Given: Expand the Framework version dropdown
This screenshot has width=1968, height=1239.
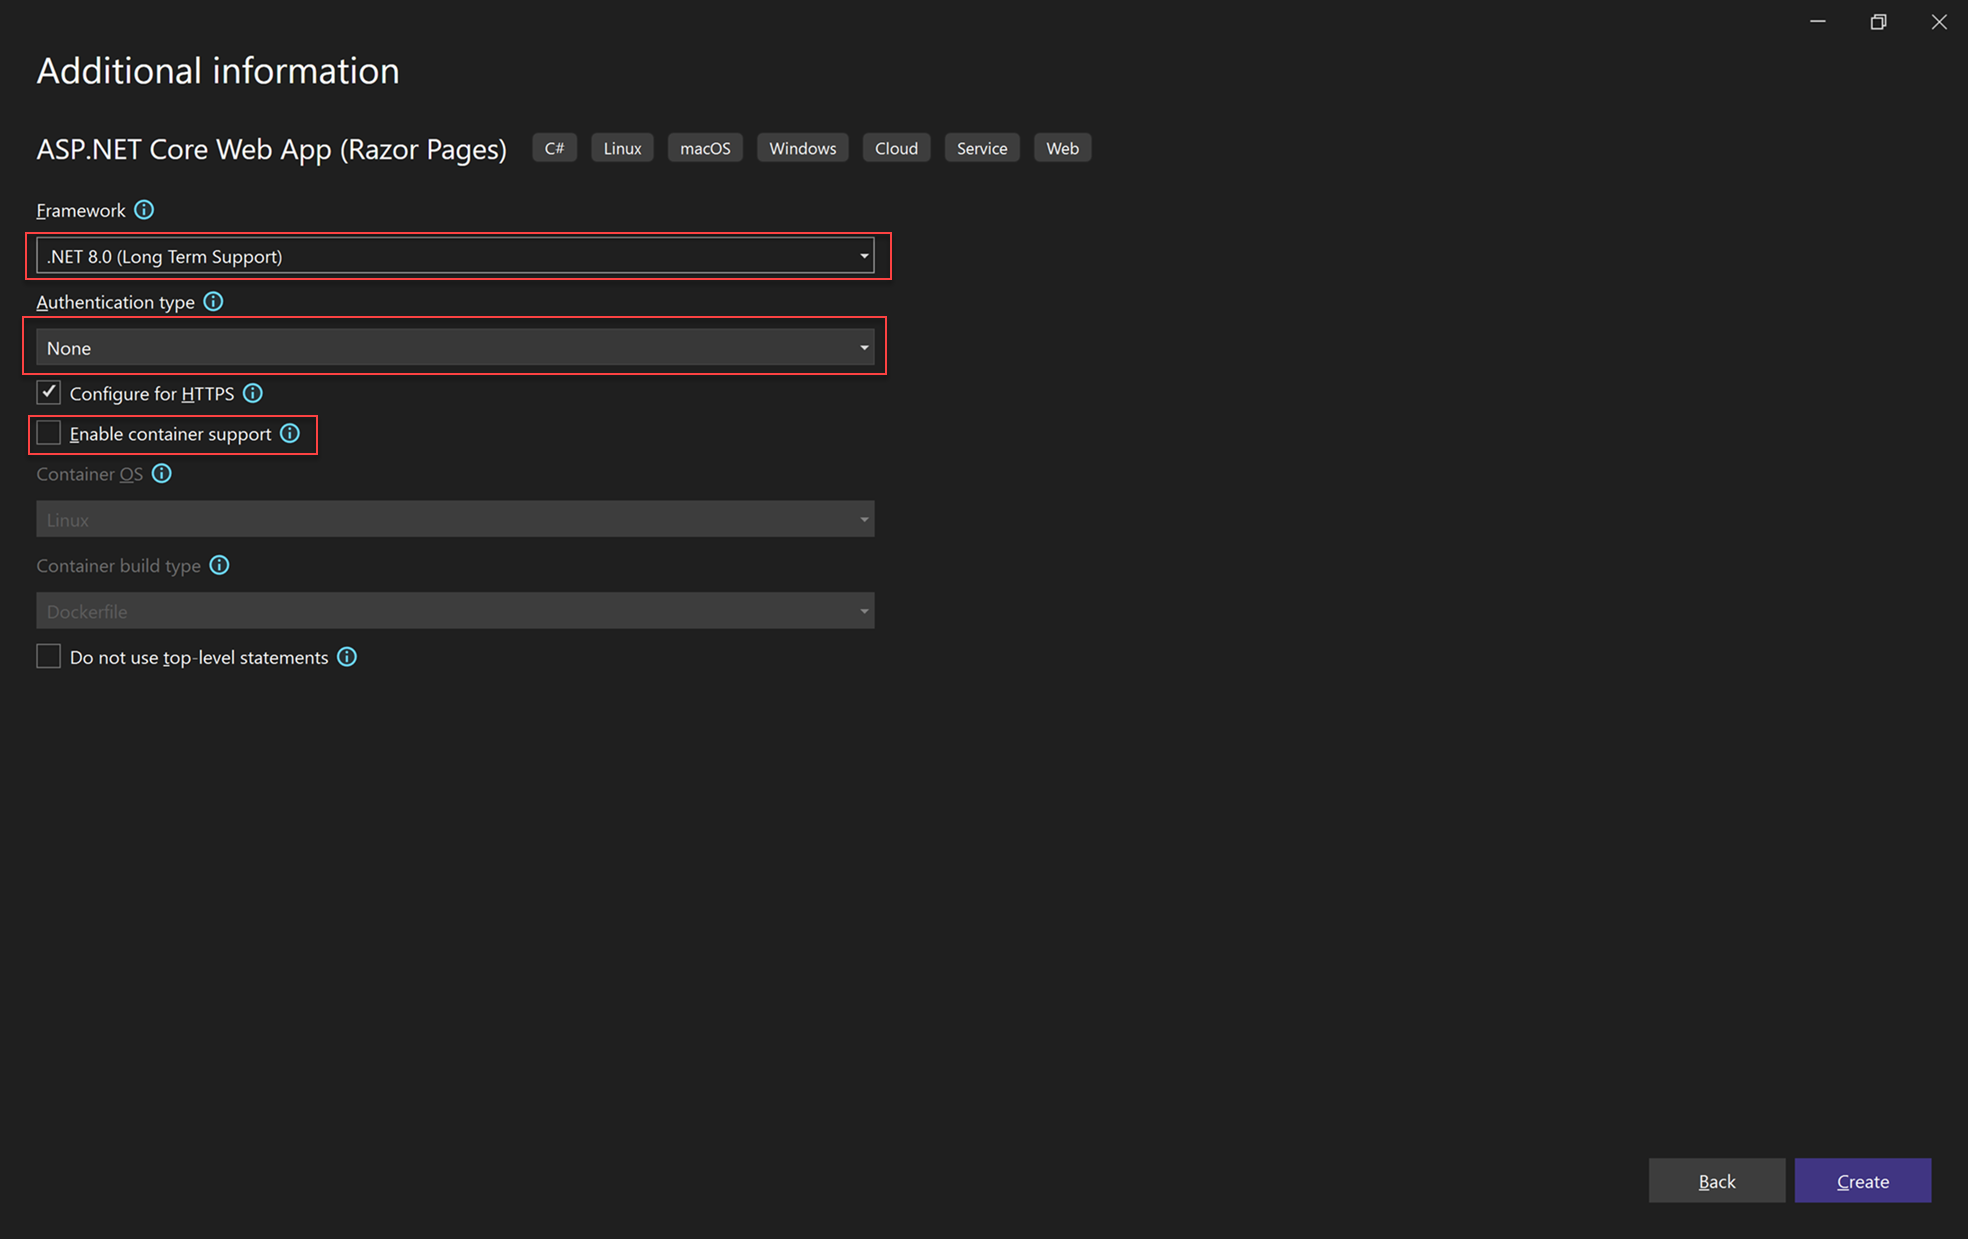Looking at the screenshot, I should point(863,257).
